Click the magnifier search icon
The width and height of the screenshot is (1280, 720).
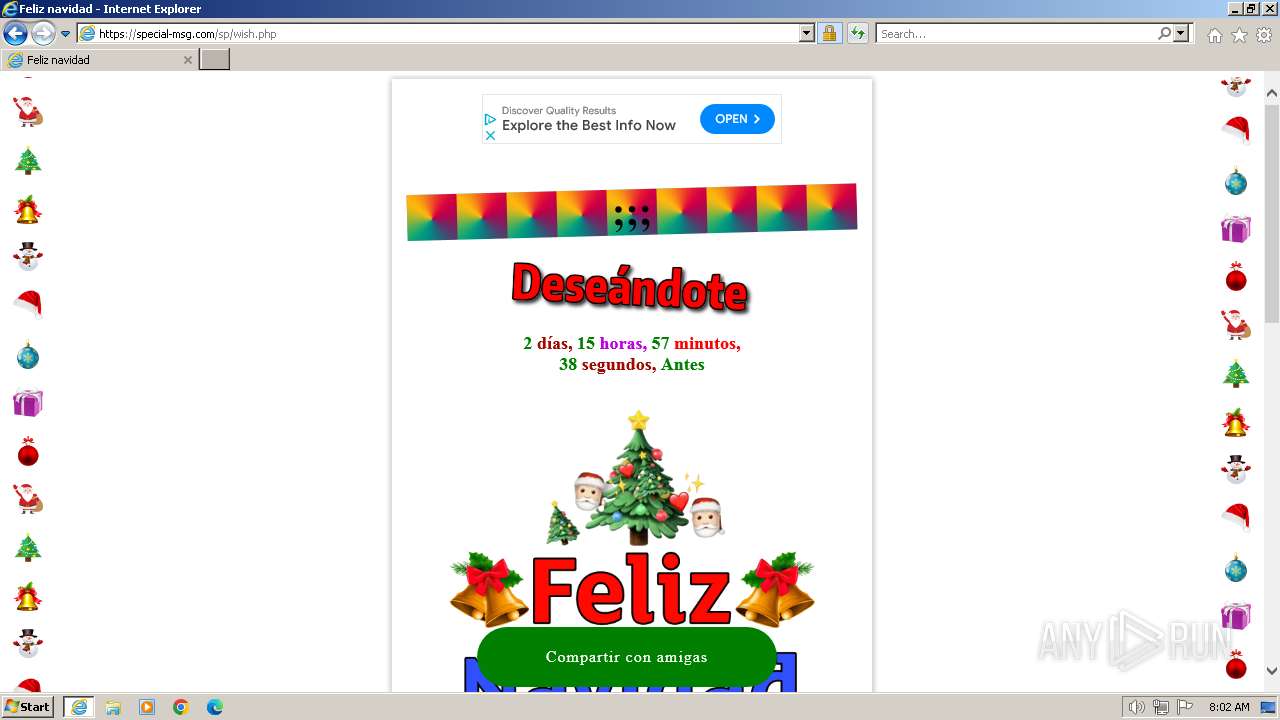[1164, 34]
